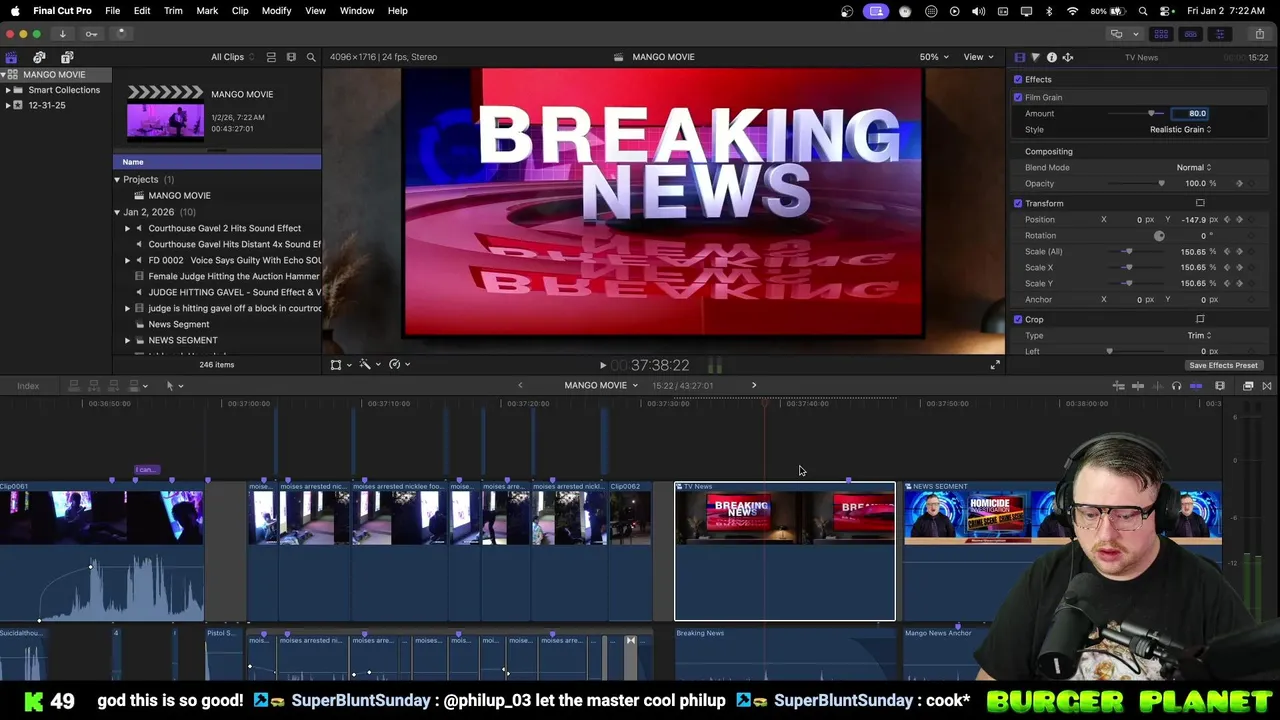Switch browser to filmstrip view
Screen dimensions: 1280x720
(x=291, y=57)
